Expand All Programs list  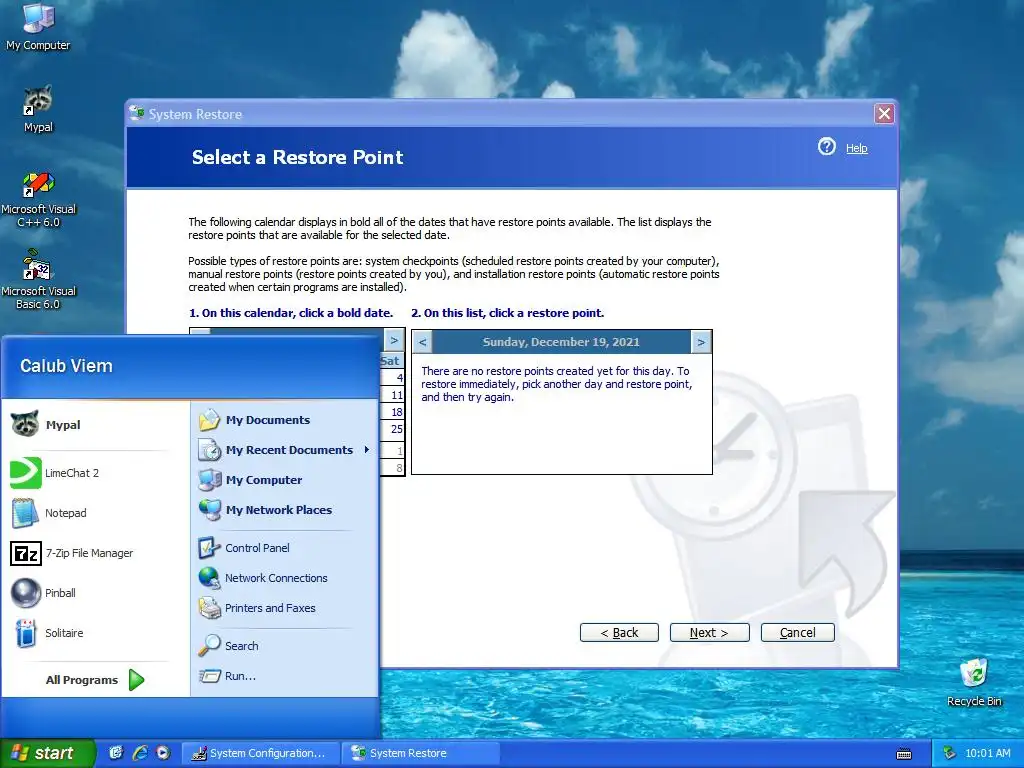click(95, 680)
